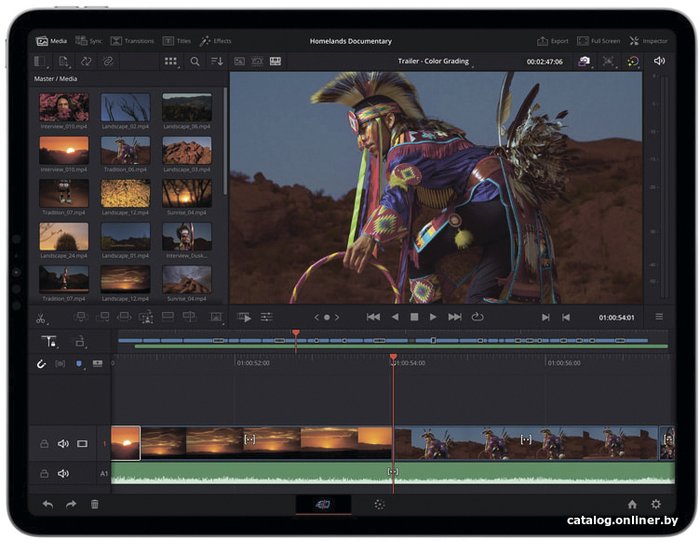Image resolution: width=700 pixels, height=542 pixels.
Task: Switch to the Effects tab
Action: click(216, 41)
